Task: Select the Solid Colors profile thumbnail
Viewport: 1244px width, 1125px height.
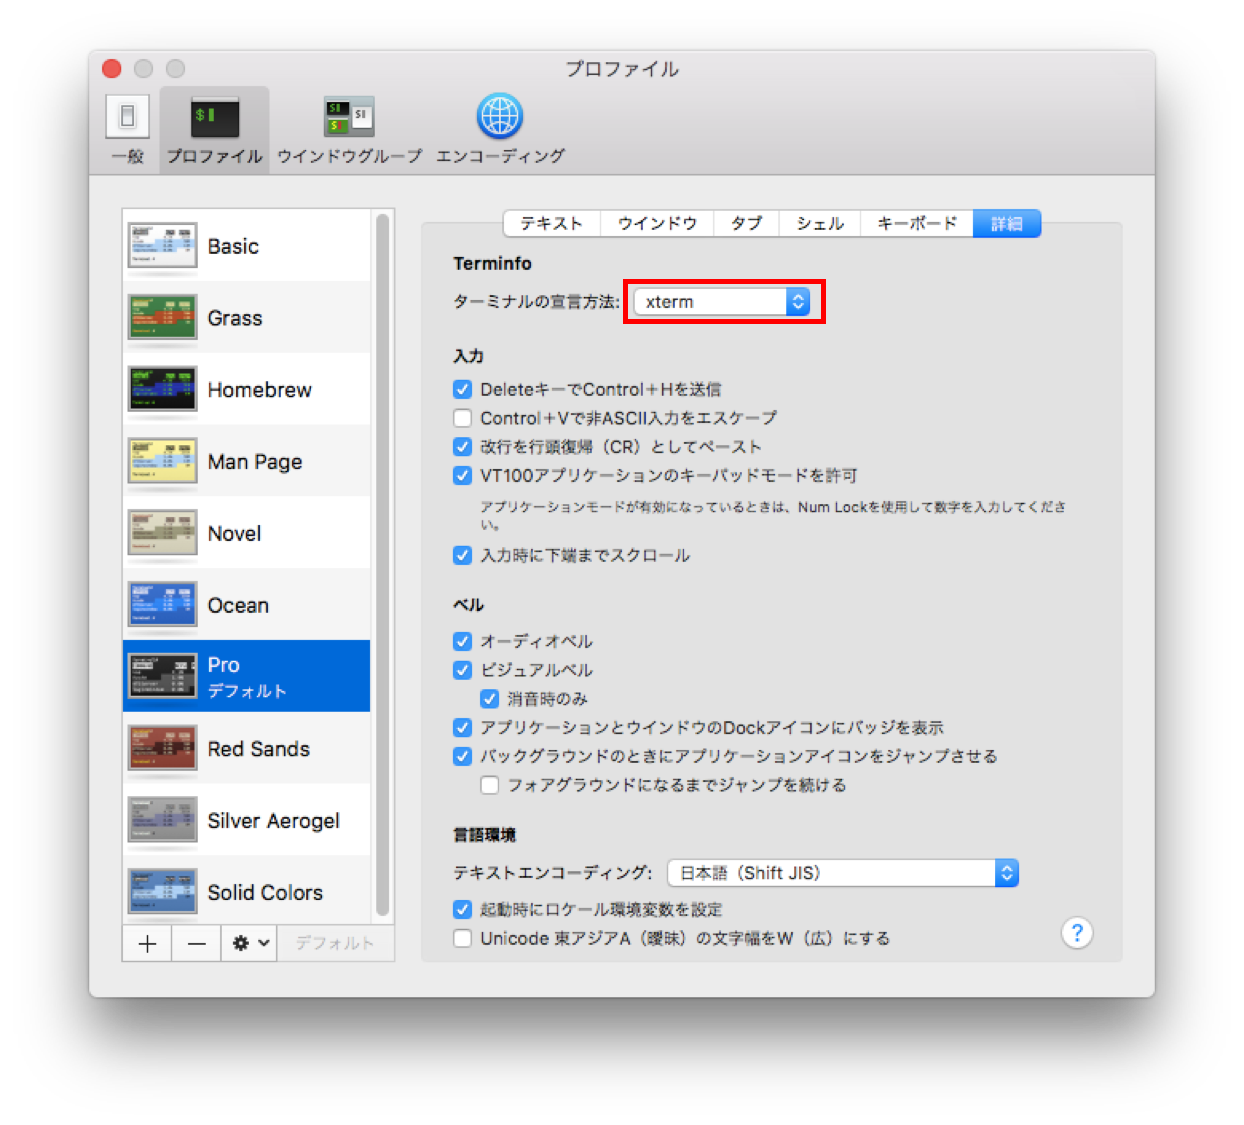Action: (x=162, y=893)
